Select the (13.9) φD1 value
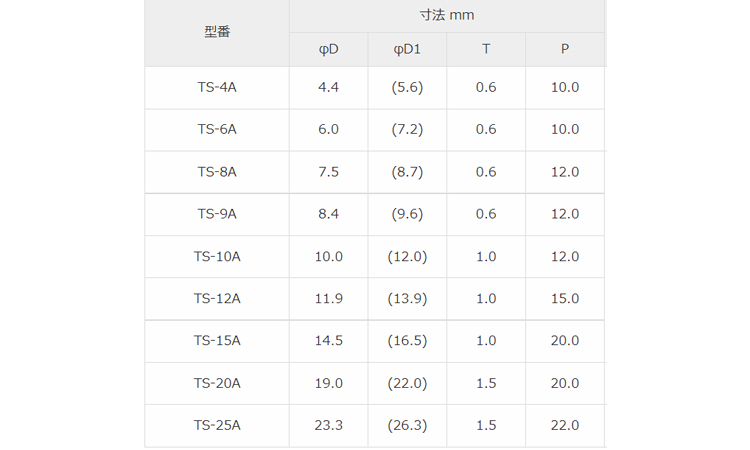Screen dimensions: 750x450 pos(407,298)
